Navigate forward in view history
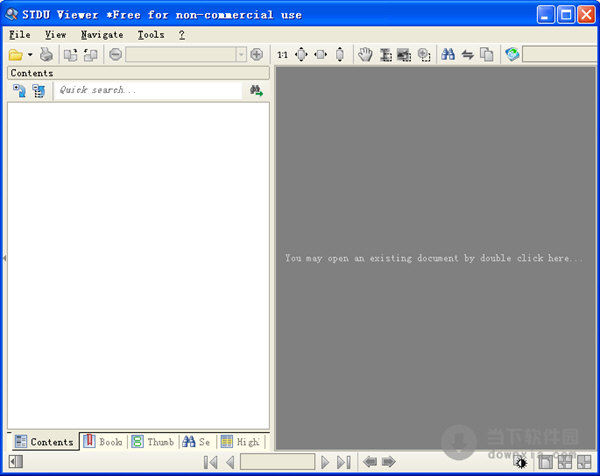Screen dimensions: 600x476 point(389,462)
